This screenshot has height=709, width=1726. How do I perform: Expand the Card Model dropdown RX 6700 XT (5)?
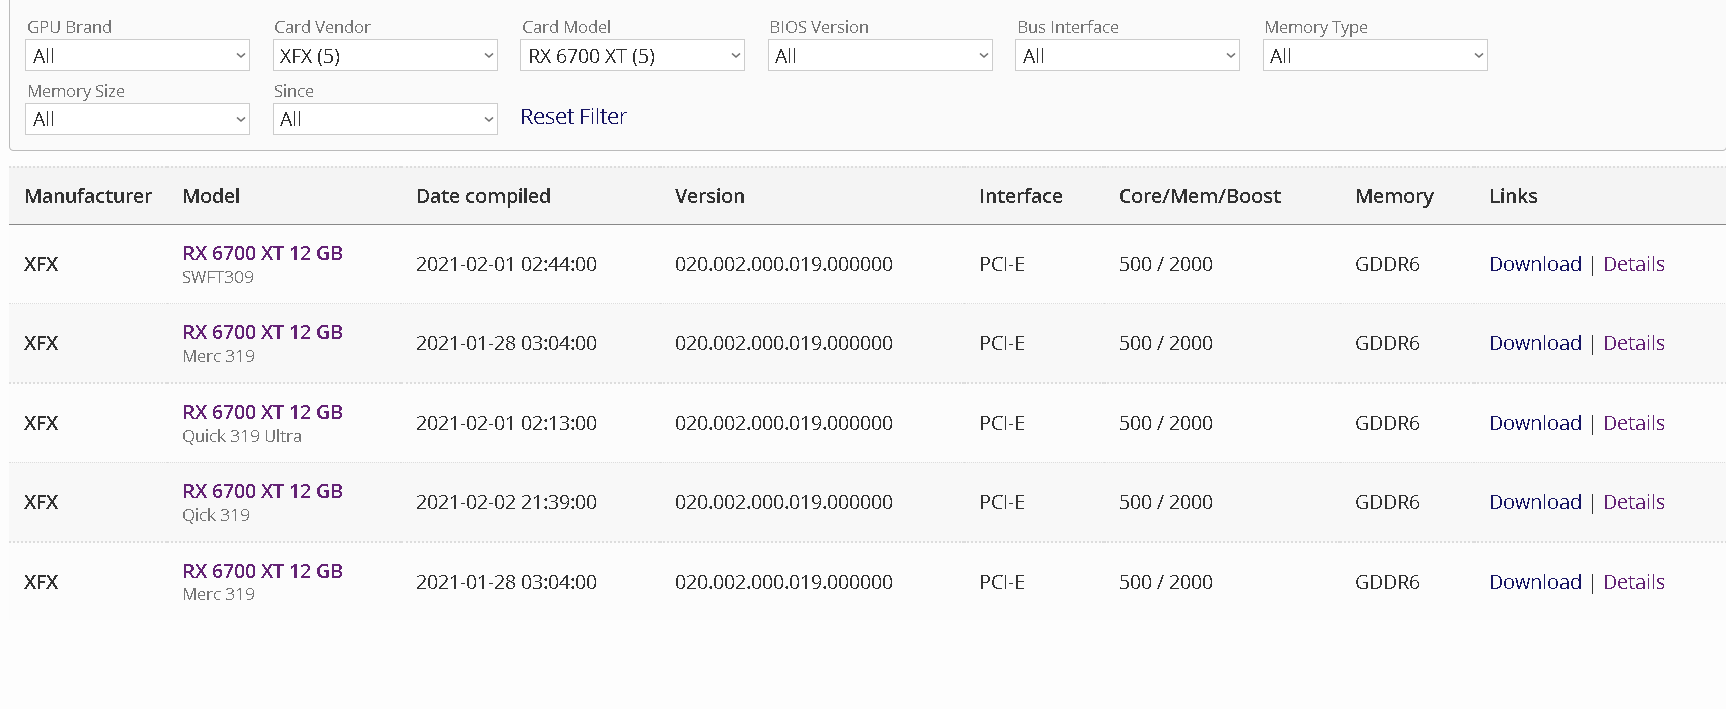pyautogui.click(x=632, y=56)
